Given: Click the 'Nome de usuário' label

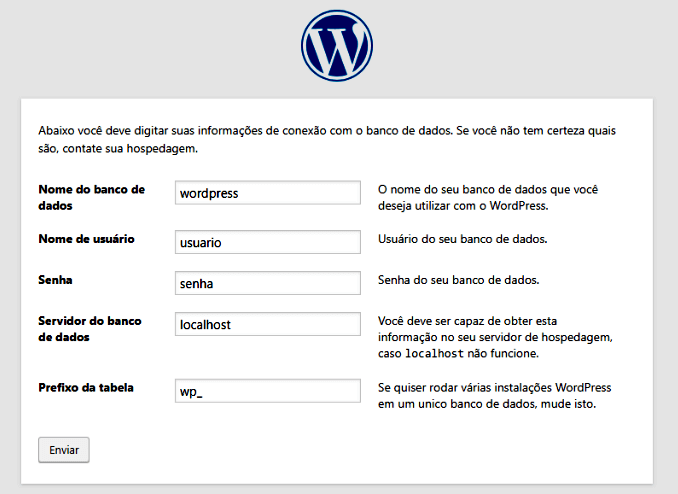Looking at the screenshot, I should (86, 239).
